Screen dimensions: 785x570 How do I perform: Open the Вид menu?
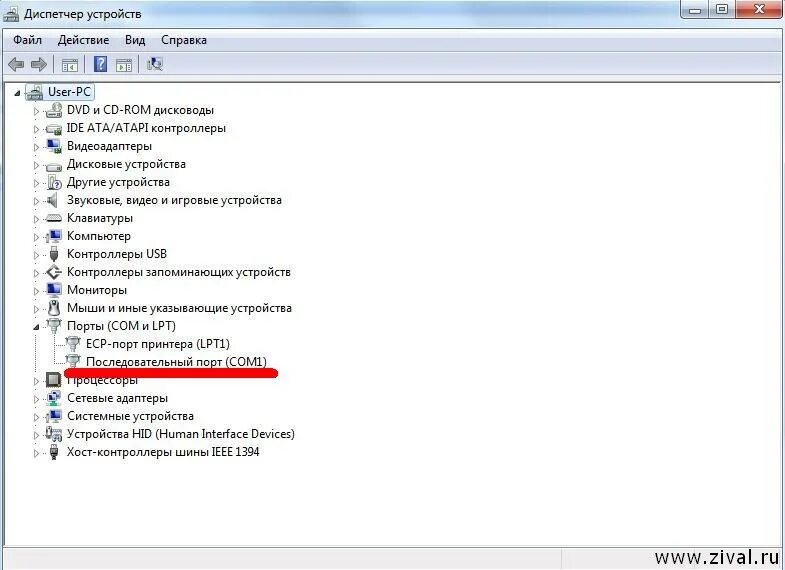[x=135, y=40]
